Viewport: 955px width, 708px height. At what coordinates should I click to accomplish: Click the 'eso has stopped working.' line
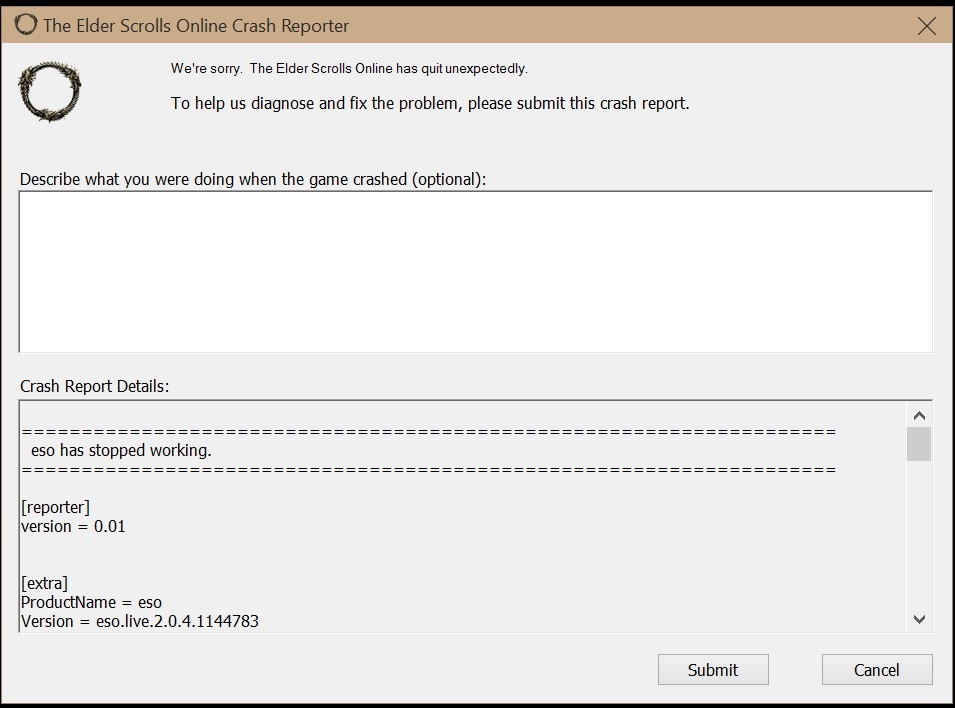[121, 450]
